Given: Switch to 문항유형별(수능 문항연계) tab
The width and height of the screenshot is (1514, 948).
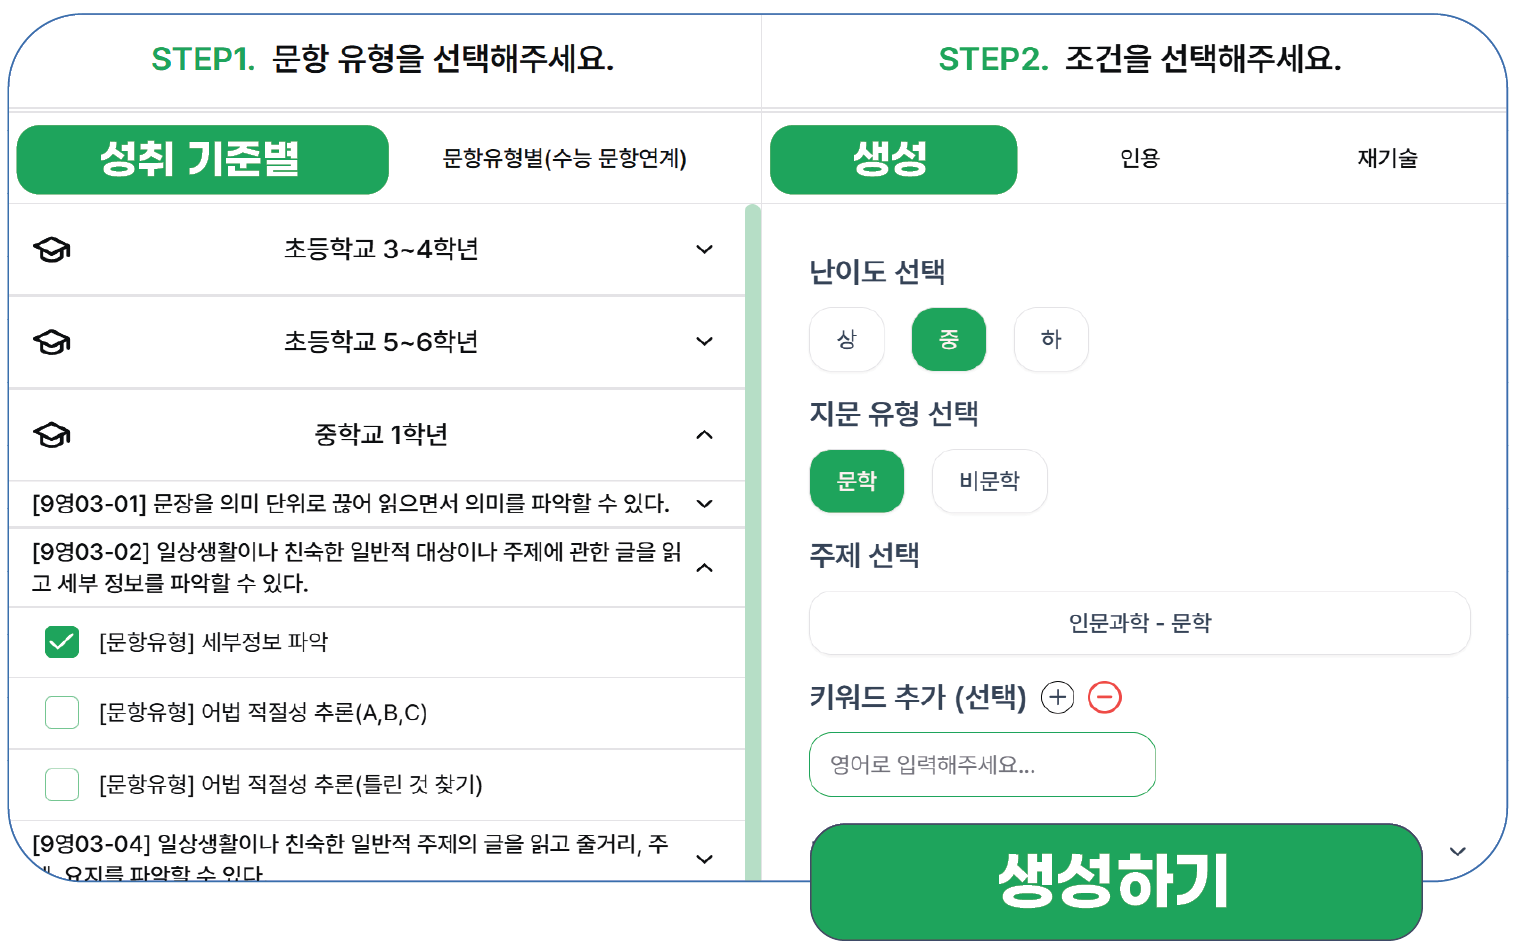Looking at the screenshot, I should click(565, 159).
